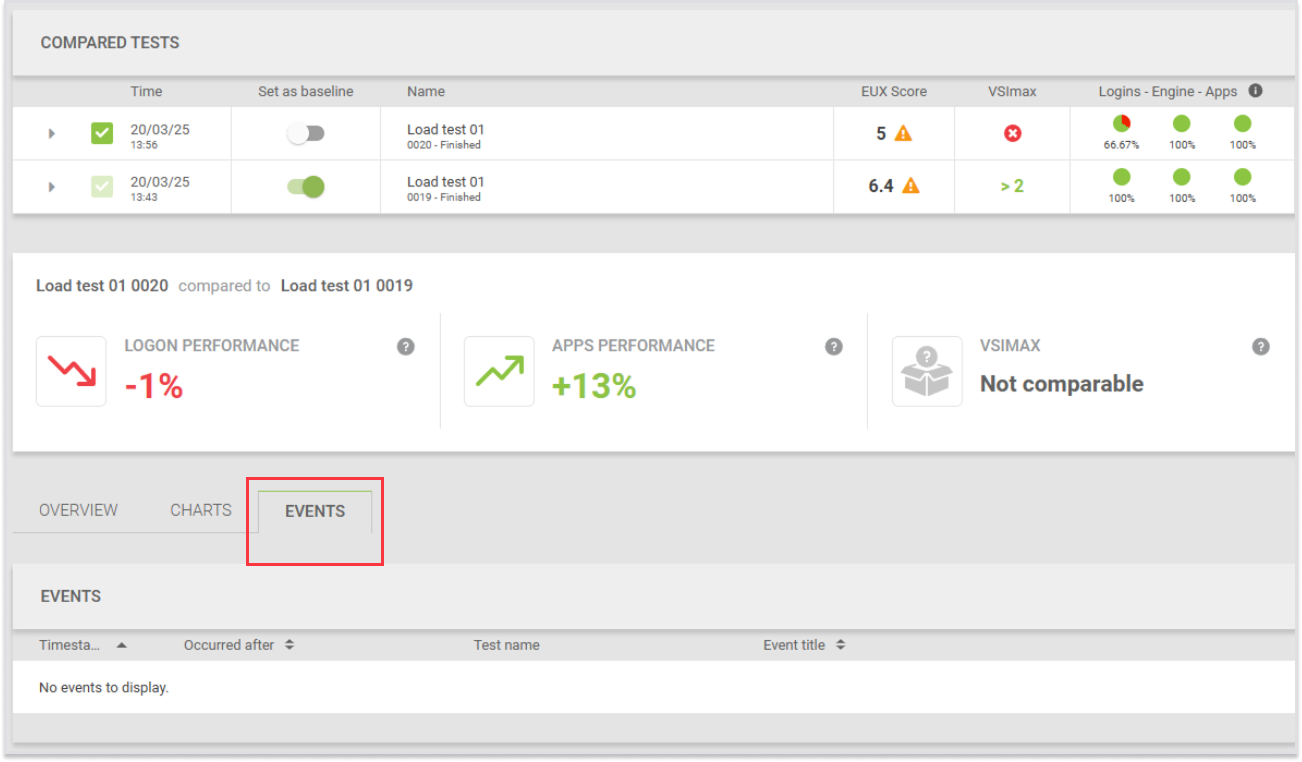
Task: Switch to the Overview tab
Action: [x=78, y=510]
